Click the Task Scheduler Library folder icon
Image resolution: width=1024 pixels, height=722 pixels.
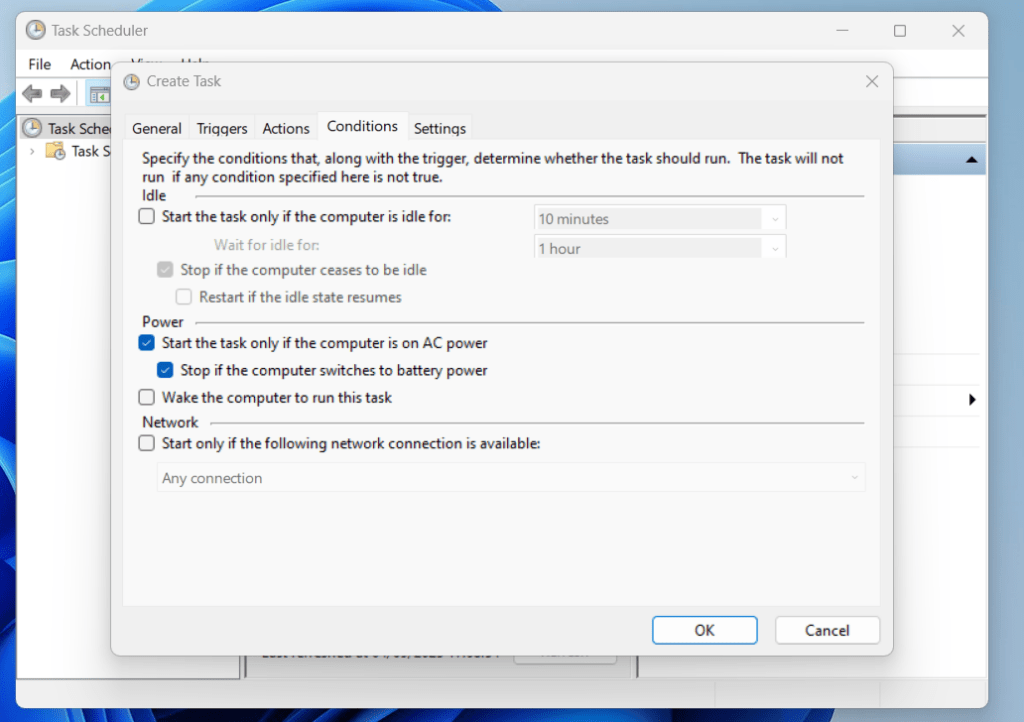pyautogui.click(x=55, y=151)
